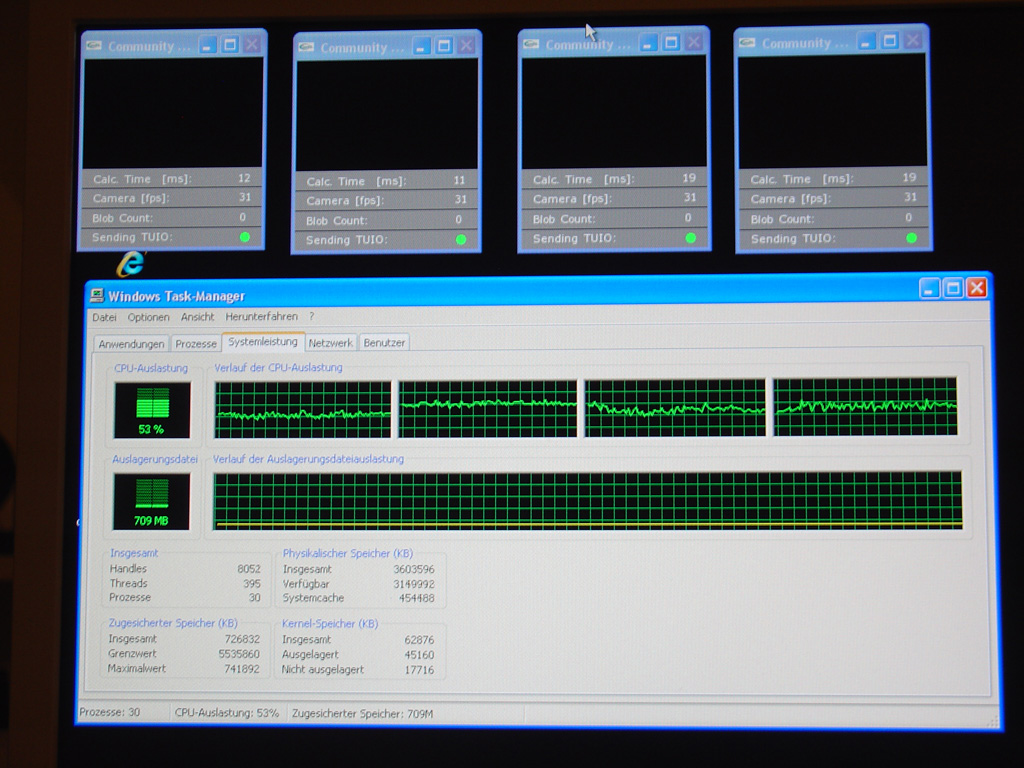This screenshot has height=768, width=1024.
Task: Click Camera [fps] row in the Calc. Time 11 window
Action: click(x=387, y=200)
